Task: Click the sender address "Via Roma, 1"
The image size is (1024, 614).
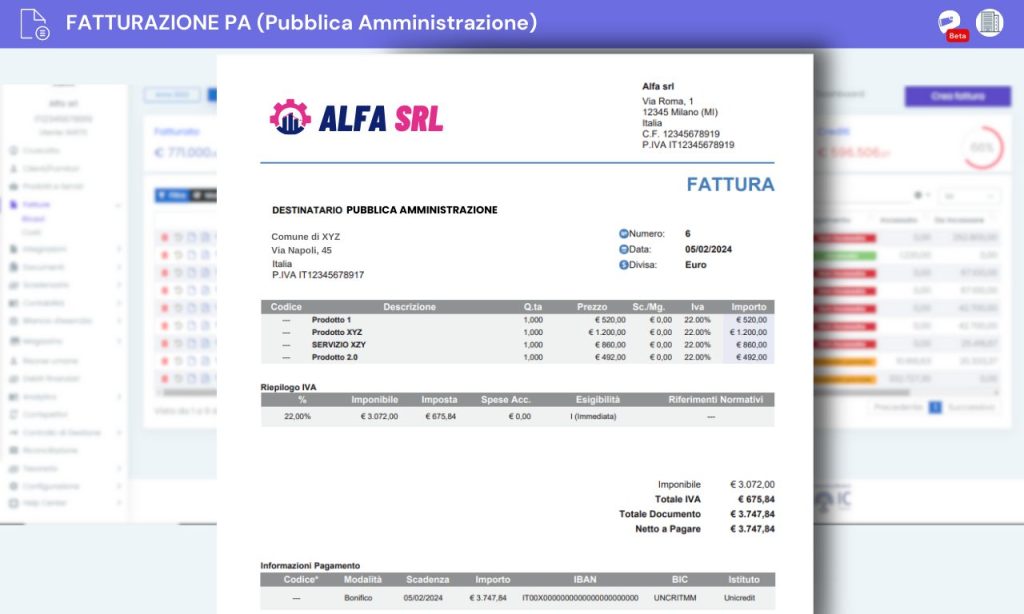Action: click(667, 101)
